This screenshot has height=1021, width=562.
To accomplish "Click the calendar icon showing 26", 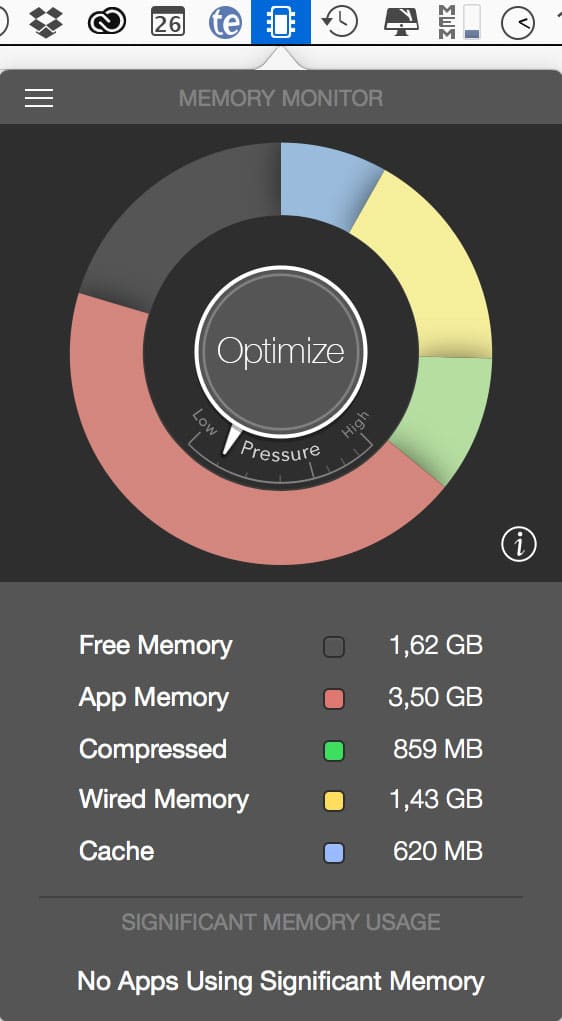I will [x=167, y=22].
